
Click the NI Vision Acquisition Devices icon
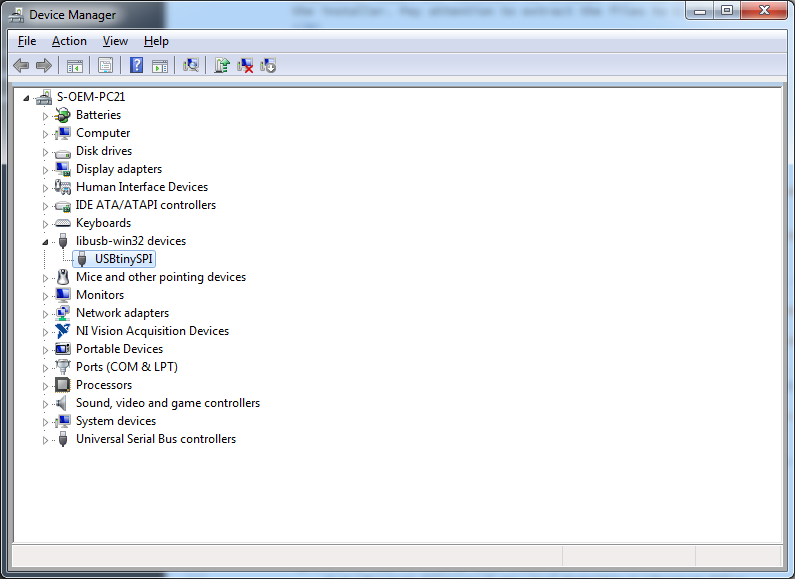(62, 331)
